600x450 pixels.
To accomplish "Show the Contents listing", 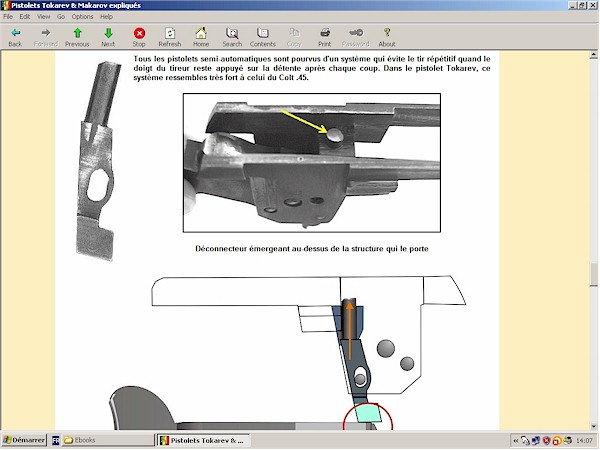I will pyautogui.click(x=262, y=37).
